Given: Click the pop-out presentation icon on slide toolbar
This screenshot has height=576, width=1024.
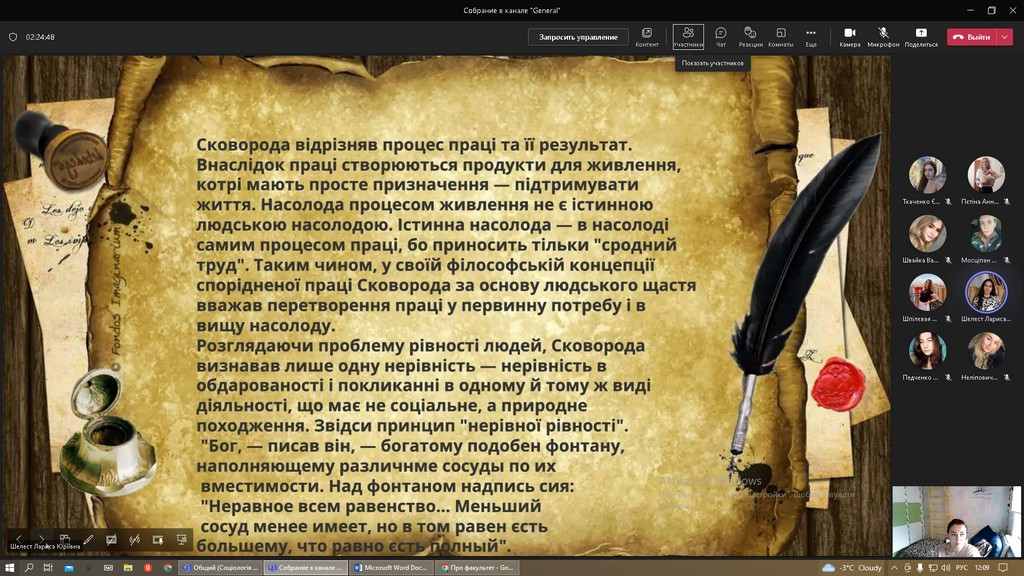Looking at the screenshot, I should [158, 539].
